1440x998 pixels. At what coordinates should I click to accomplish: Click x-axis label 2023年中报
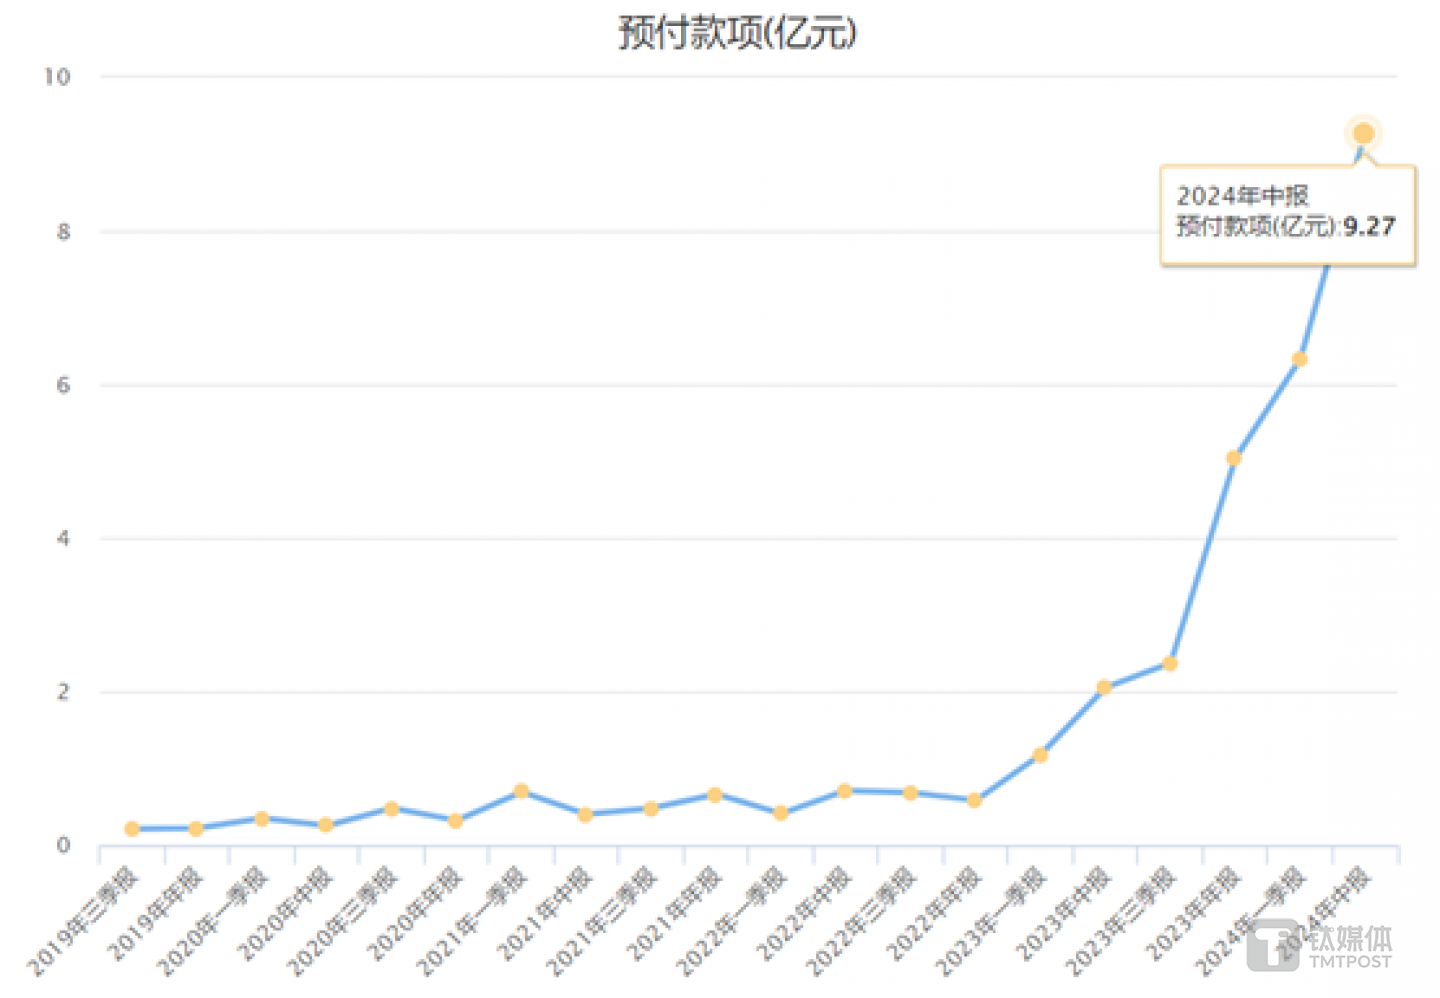click(1064, 914)
